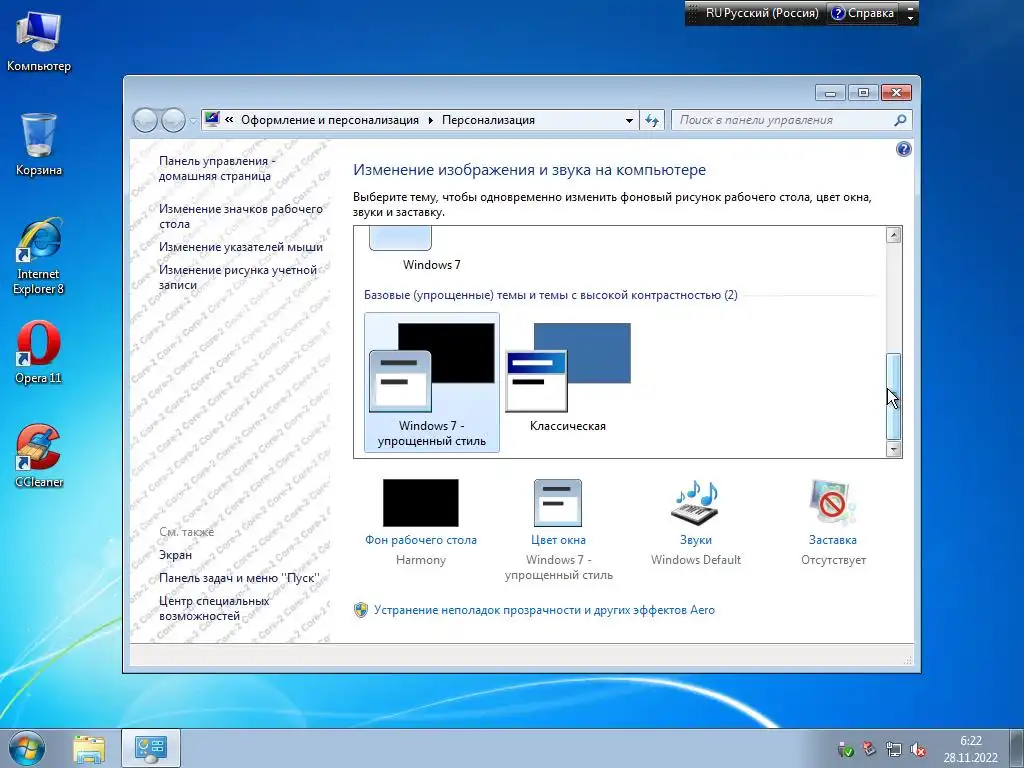Viewport: 1024px width, 768px height.
Task: Click the theme list scrollbar thumb
Action: point(893,396)
